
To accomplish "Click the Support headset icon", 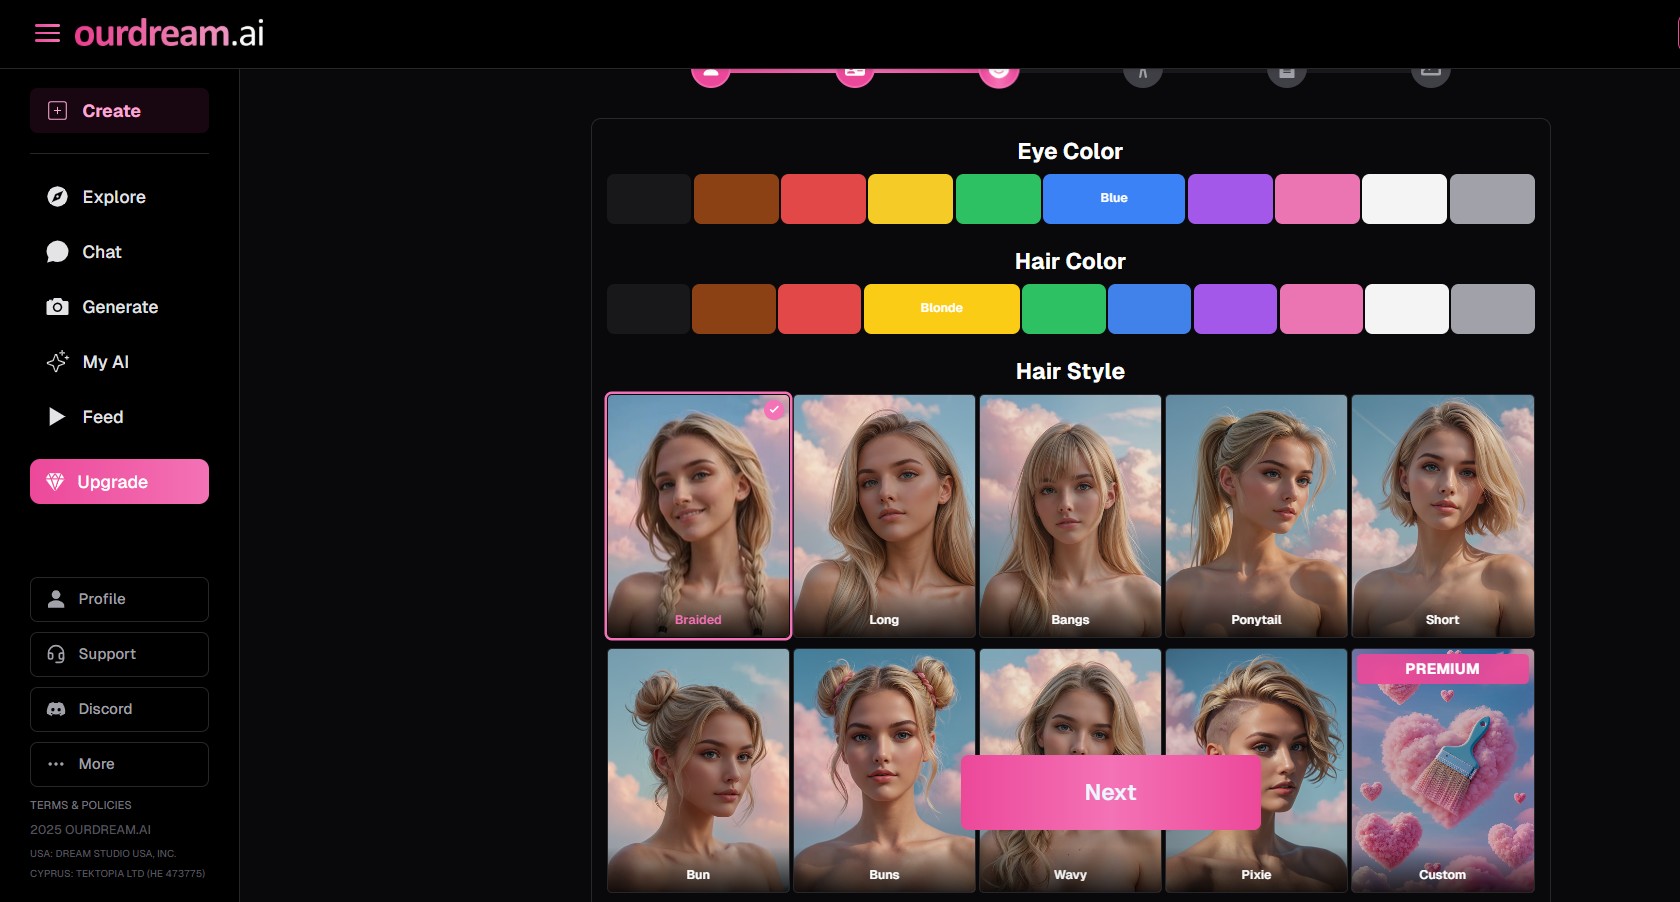I will [x=56, y=654].
